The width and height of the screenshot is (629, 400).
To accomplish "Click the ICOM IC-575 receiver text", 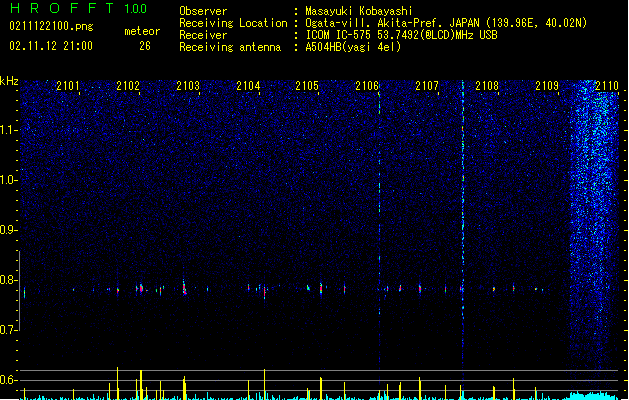I will coord(401,35).
